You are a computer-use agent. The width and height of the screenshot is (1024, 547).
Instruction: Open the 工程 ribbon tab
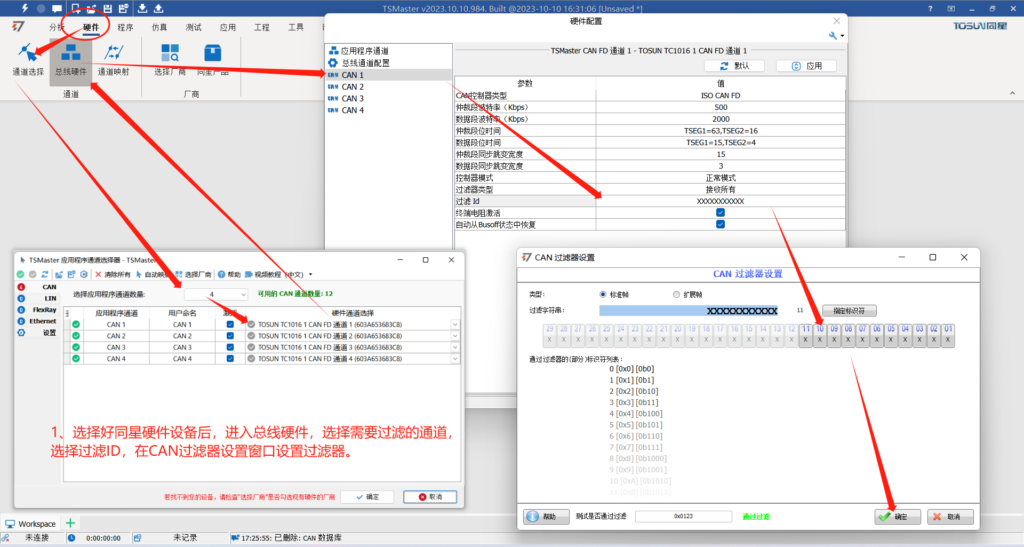262,27
